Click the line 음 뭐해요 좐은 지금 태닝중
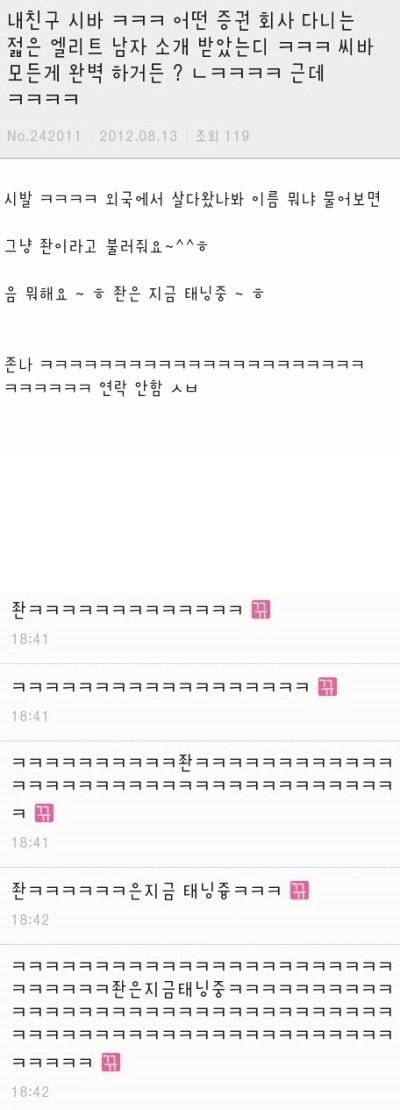400x1110 pixels. [134, 294]
